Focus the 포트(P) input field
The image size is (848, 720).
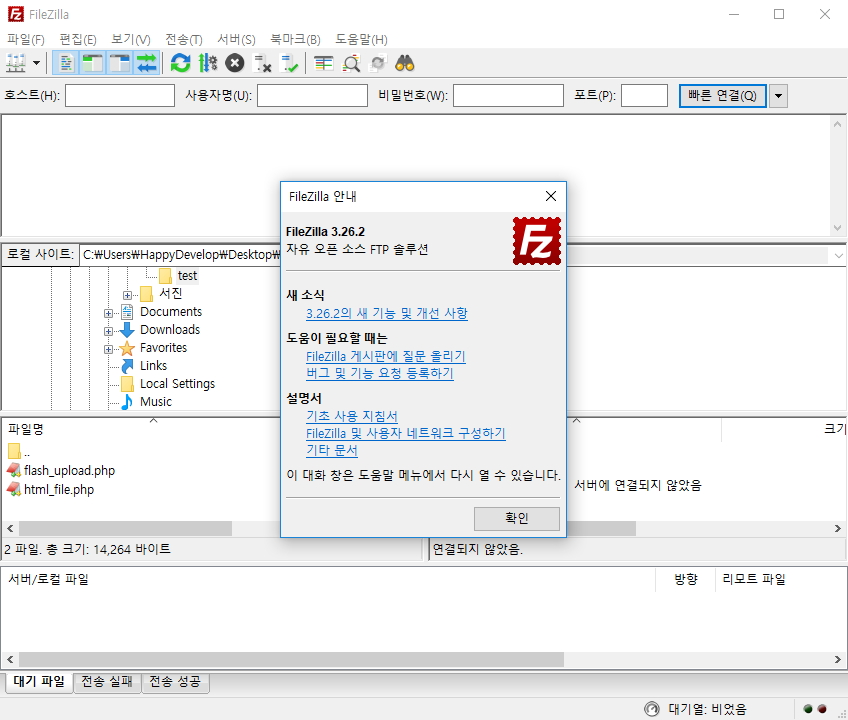[x=644, y=96]
